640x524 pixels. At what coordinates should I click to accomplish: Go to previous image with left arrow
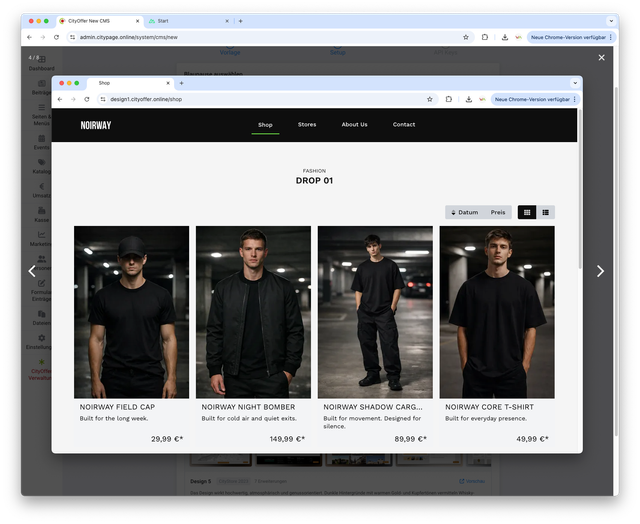pyautogui.click(x=32, y=271)
